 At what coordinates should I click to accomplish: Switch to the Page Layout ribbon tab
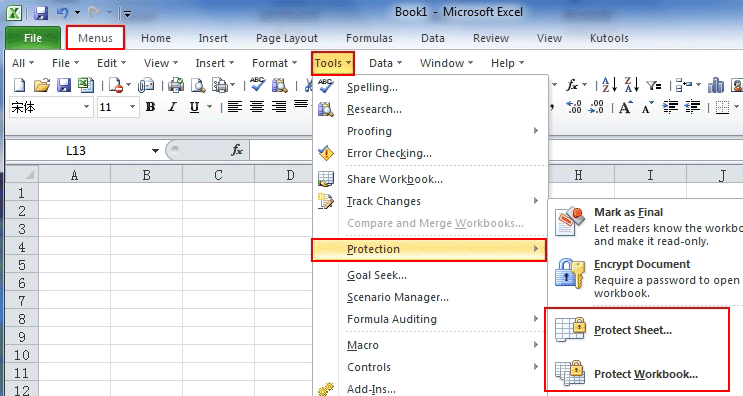click(287, 38)
